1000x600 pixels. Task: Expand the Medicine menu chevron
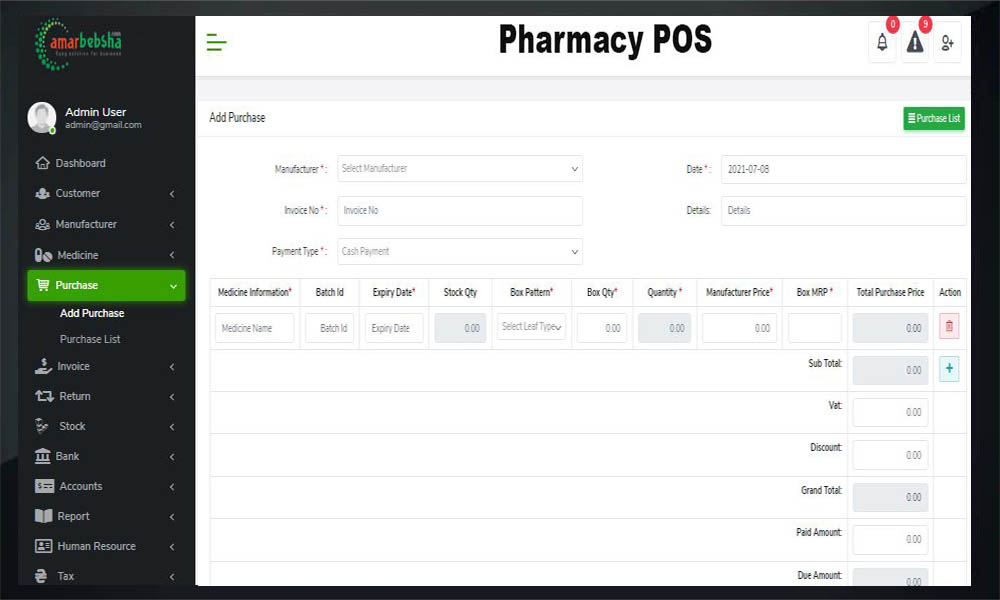tap(172, 255)
